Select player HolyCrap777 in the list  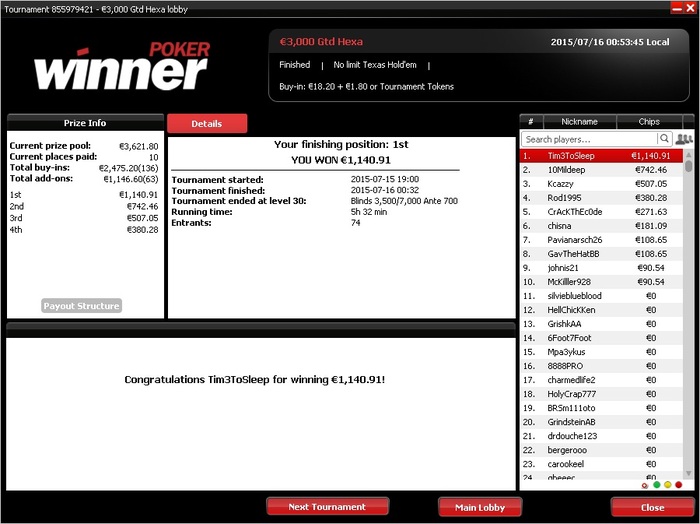601,394
